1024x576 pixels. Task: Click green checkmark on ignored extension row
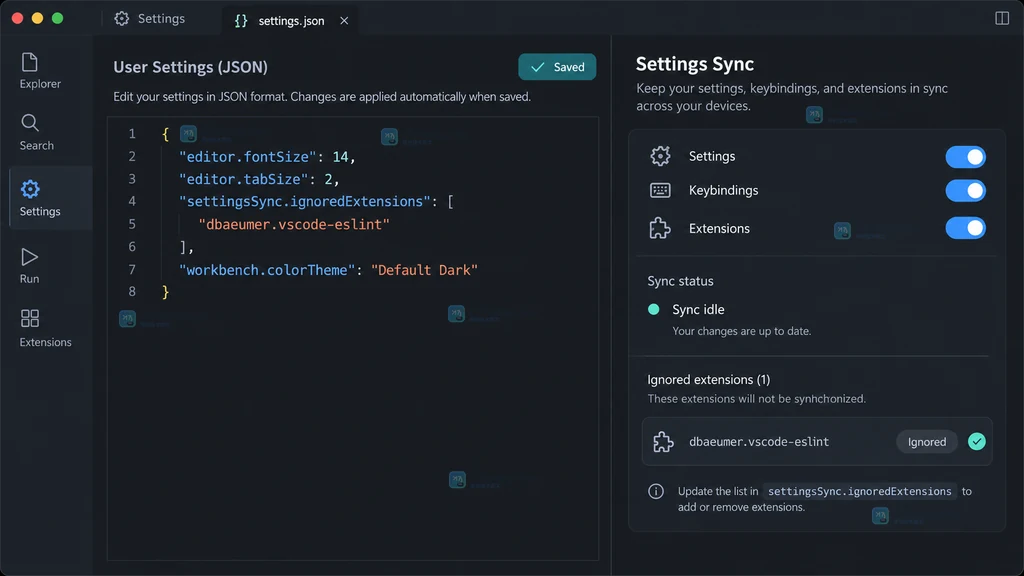[x=976, y=441]
